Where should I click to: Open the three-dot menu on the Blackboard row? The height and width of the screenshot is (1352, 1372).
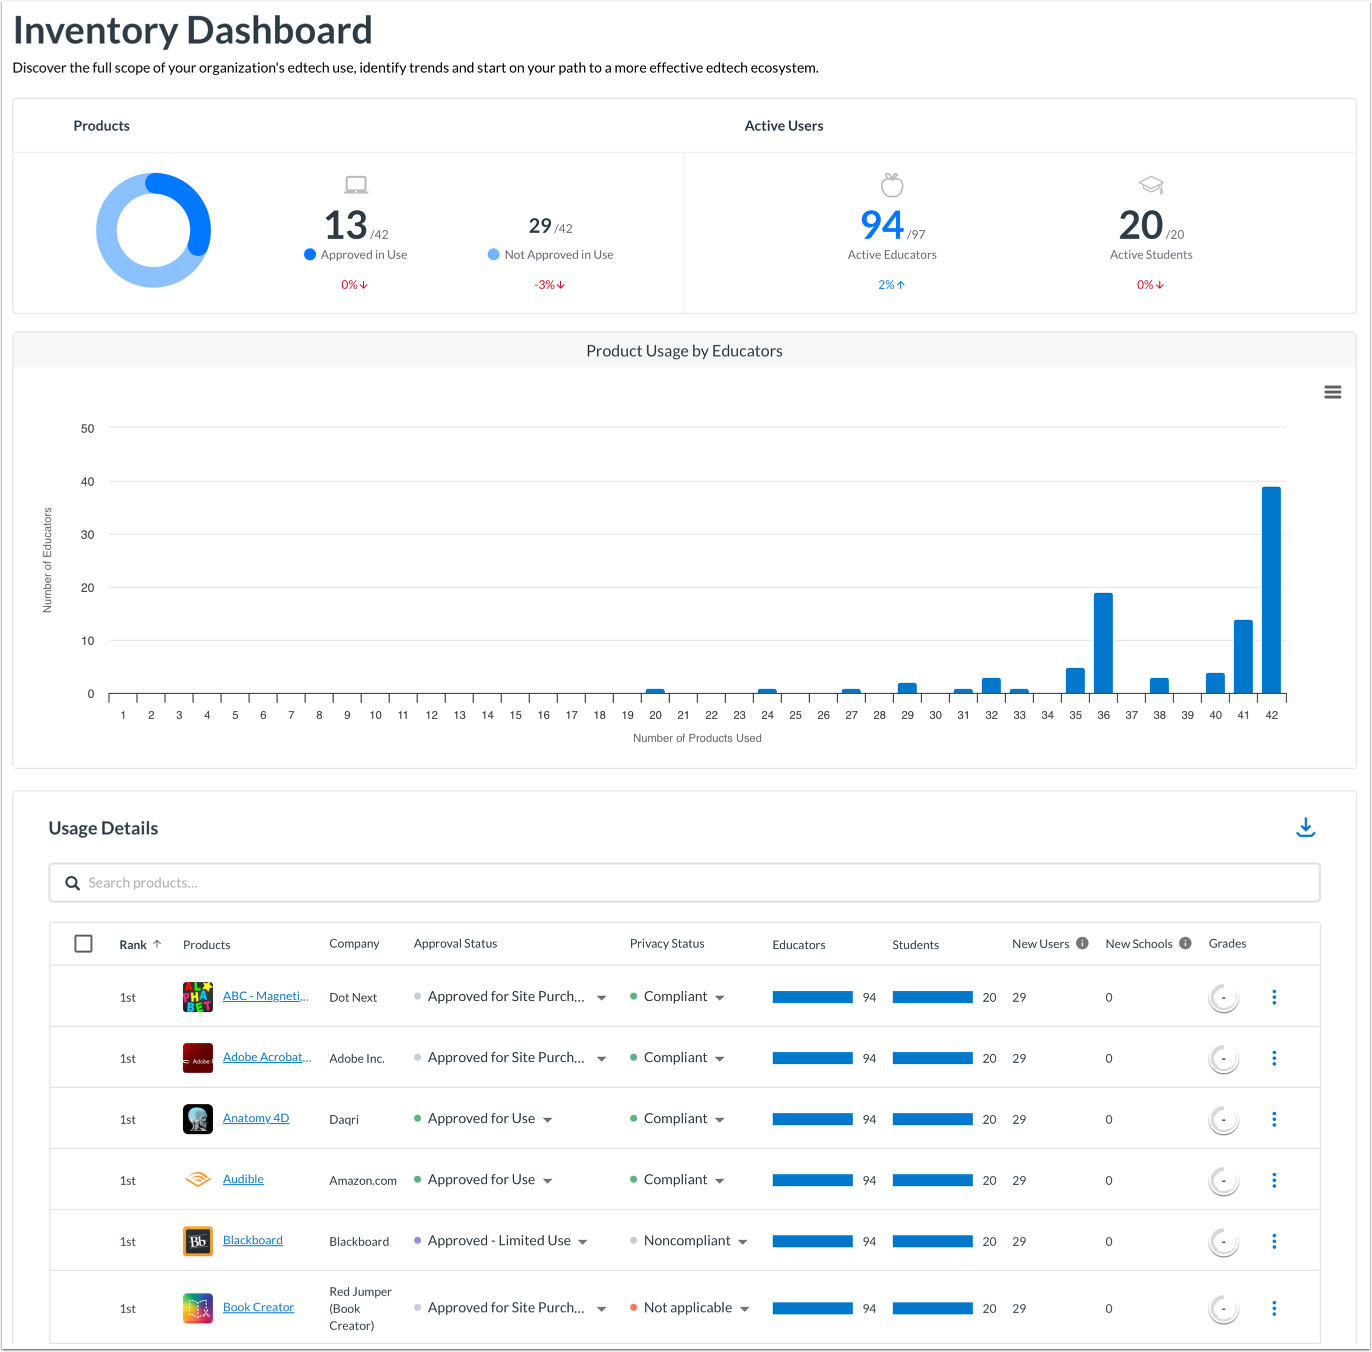(1275, 1241)
